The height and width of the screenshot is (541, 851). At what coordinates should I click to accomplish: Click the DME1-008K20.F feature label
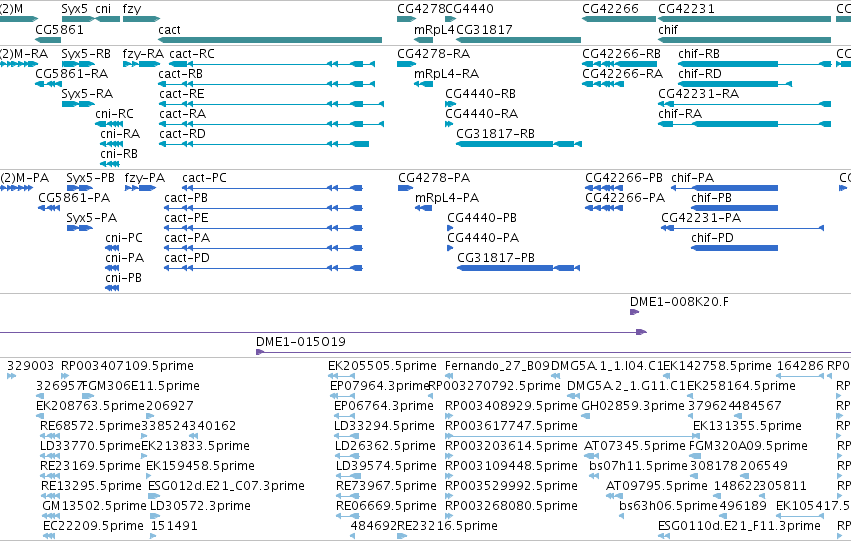(x=679, y=302)
